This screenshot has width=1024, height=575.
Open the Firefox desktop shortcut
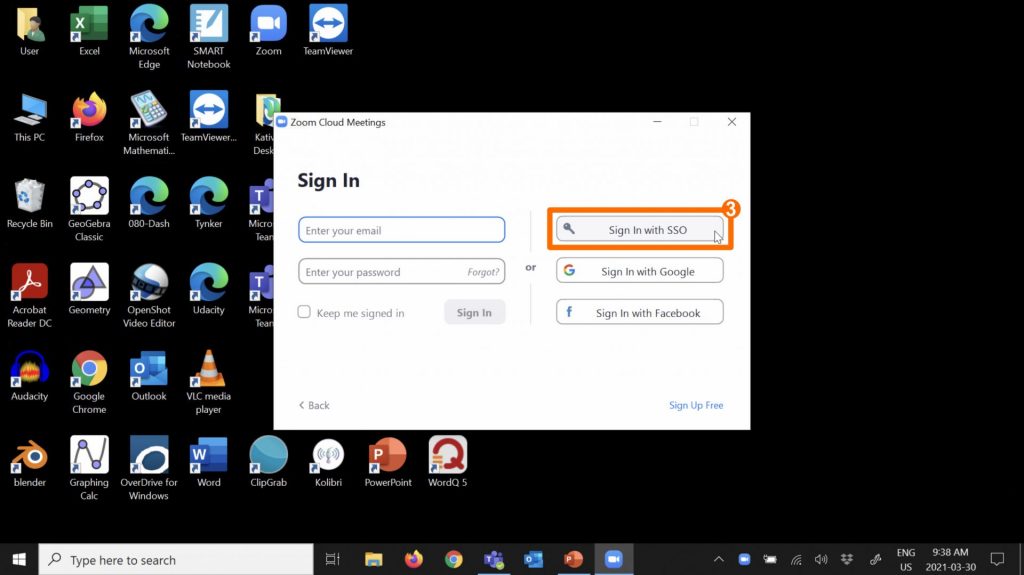pyautogui.click(x=89, y=112)
